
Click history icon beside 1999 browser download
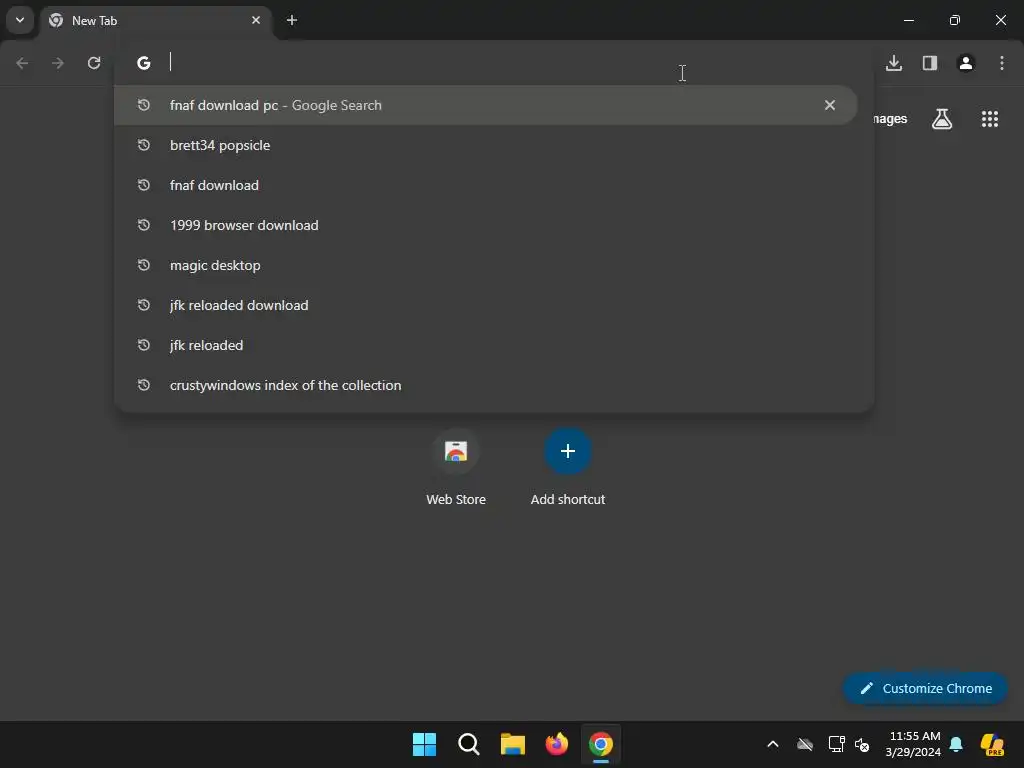tap(144, 225)
